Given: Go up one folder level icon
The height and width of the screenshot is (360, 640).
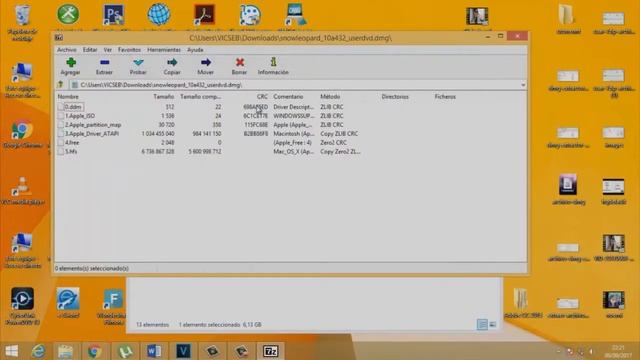Looking at the screenshot, I should (60, 85).
